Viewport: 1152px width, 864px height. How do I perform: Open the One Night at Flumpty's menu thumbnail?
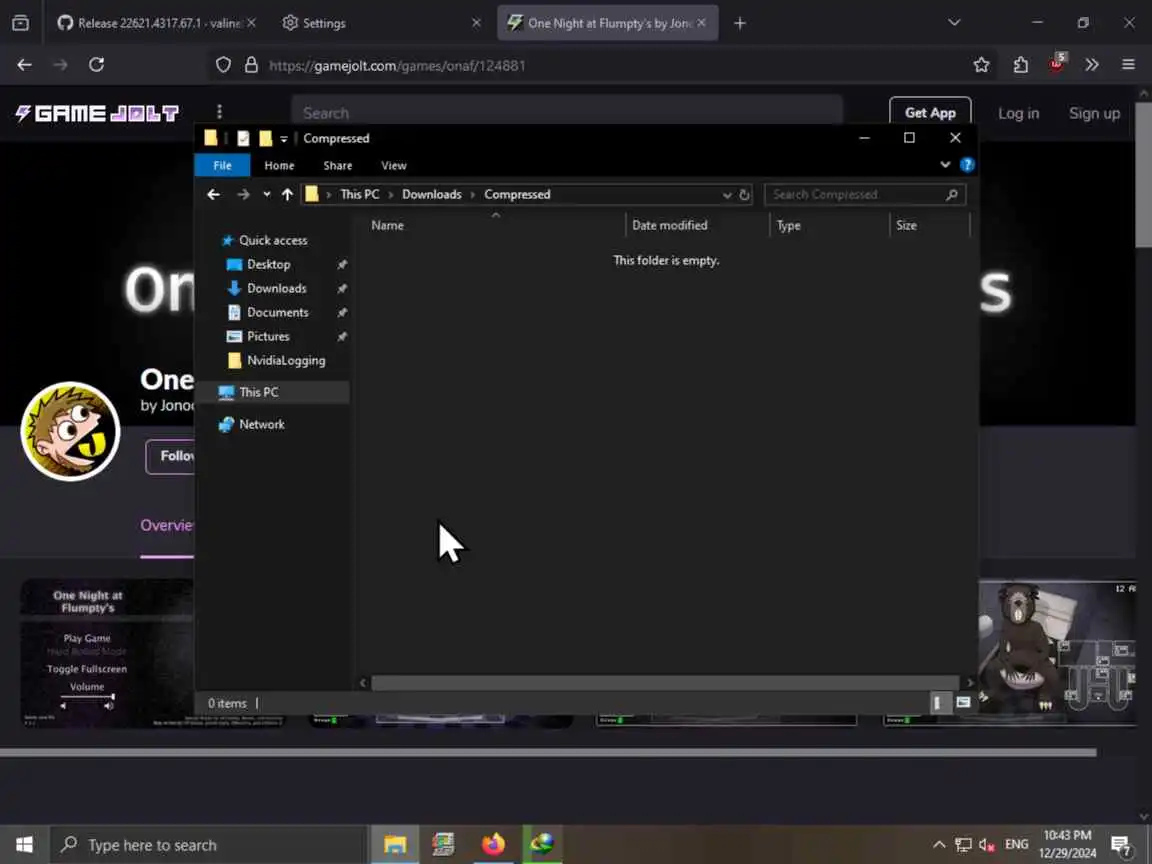tap(107, 653)
